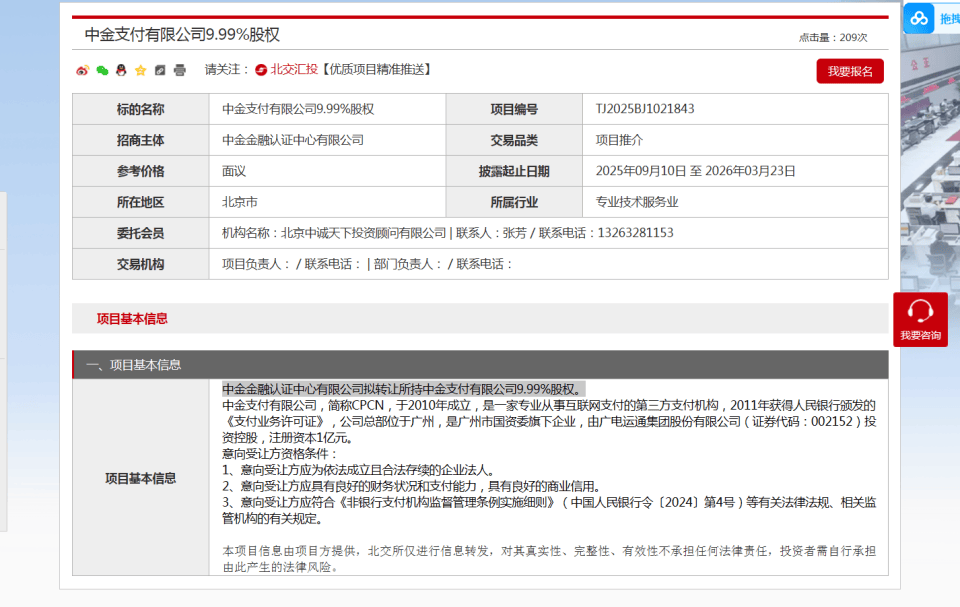Click the red 北交汇投 logo icon
960x607 pixels.
click(x=261, y=70)
